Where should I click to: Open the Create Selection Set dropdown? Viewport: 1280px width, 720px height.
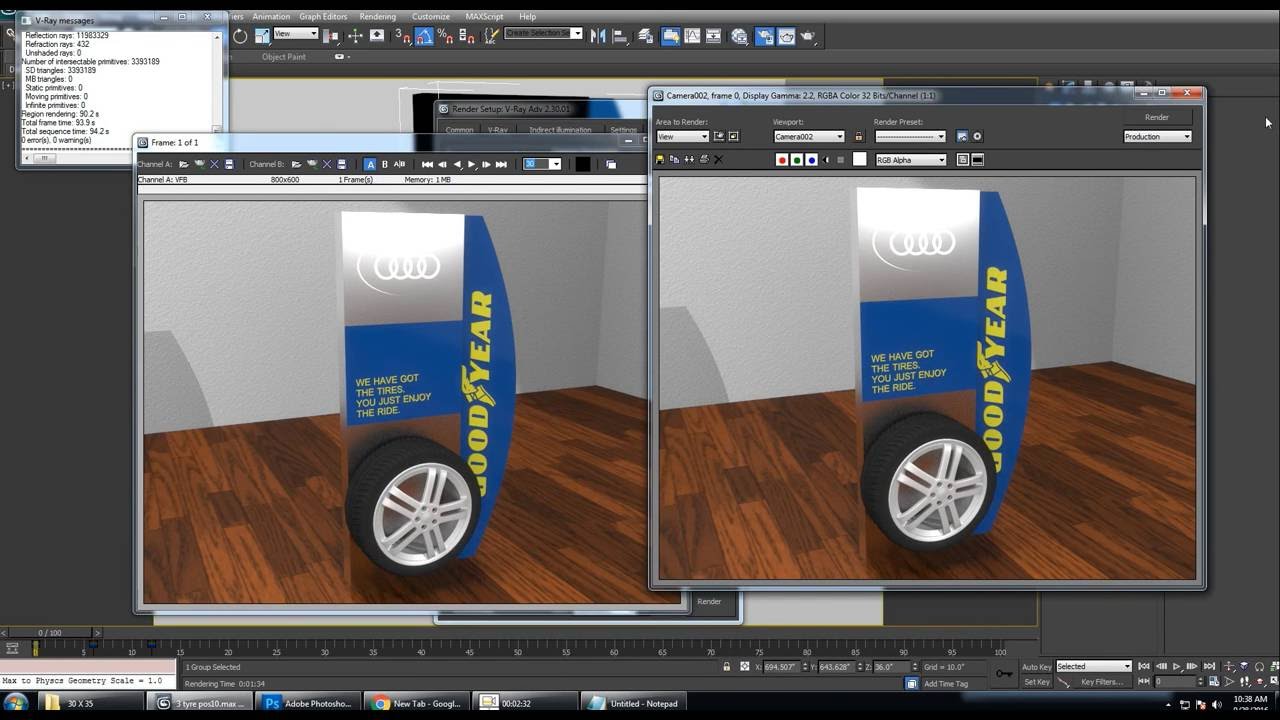click(x=543, y=33)
